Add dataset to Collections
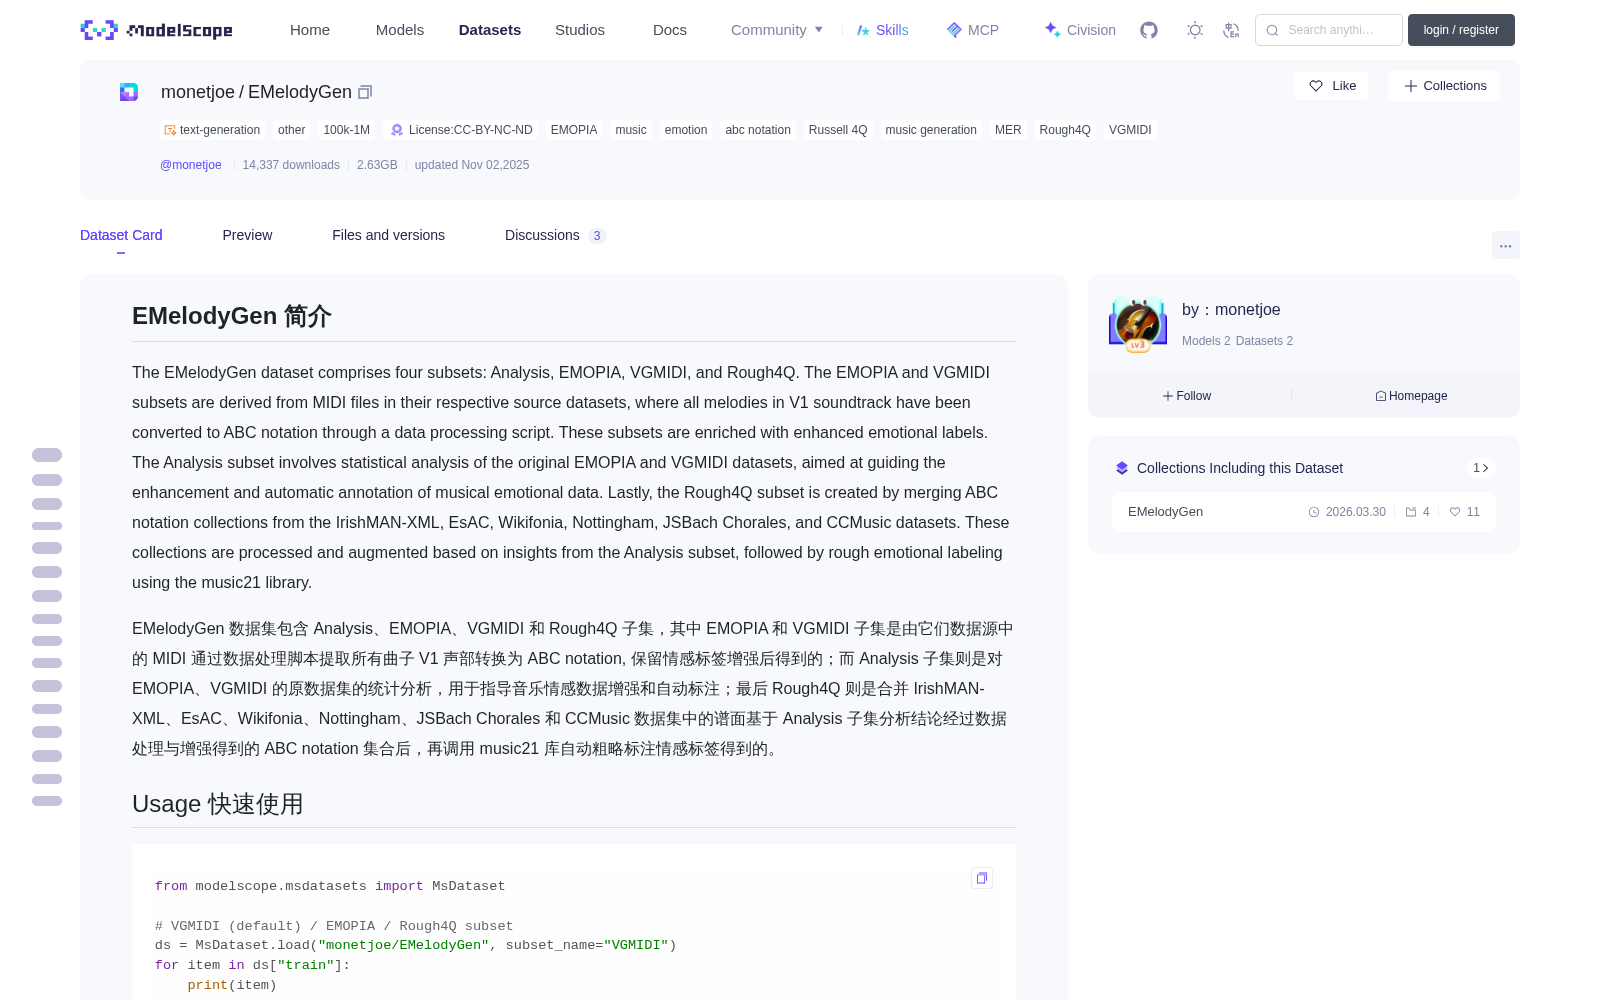The image size is (1600, 1000). point(1444,86)
